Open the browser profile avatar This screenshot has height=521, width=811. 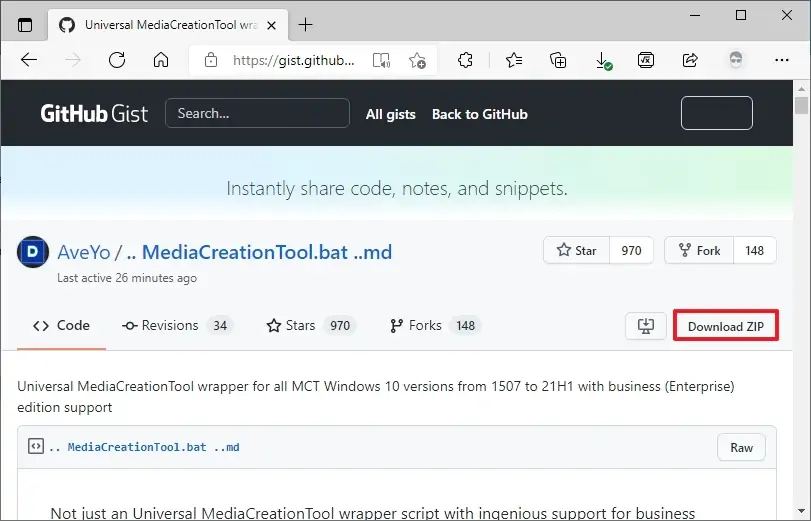tap(735, 60)
